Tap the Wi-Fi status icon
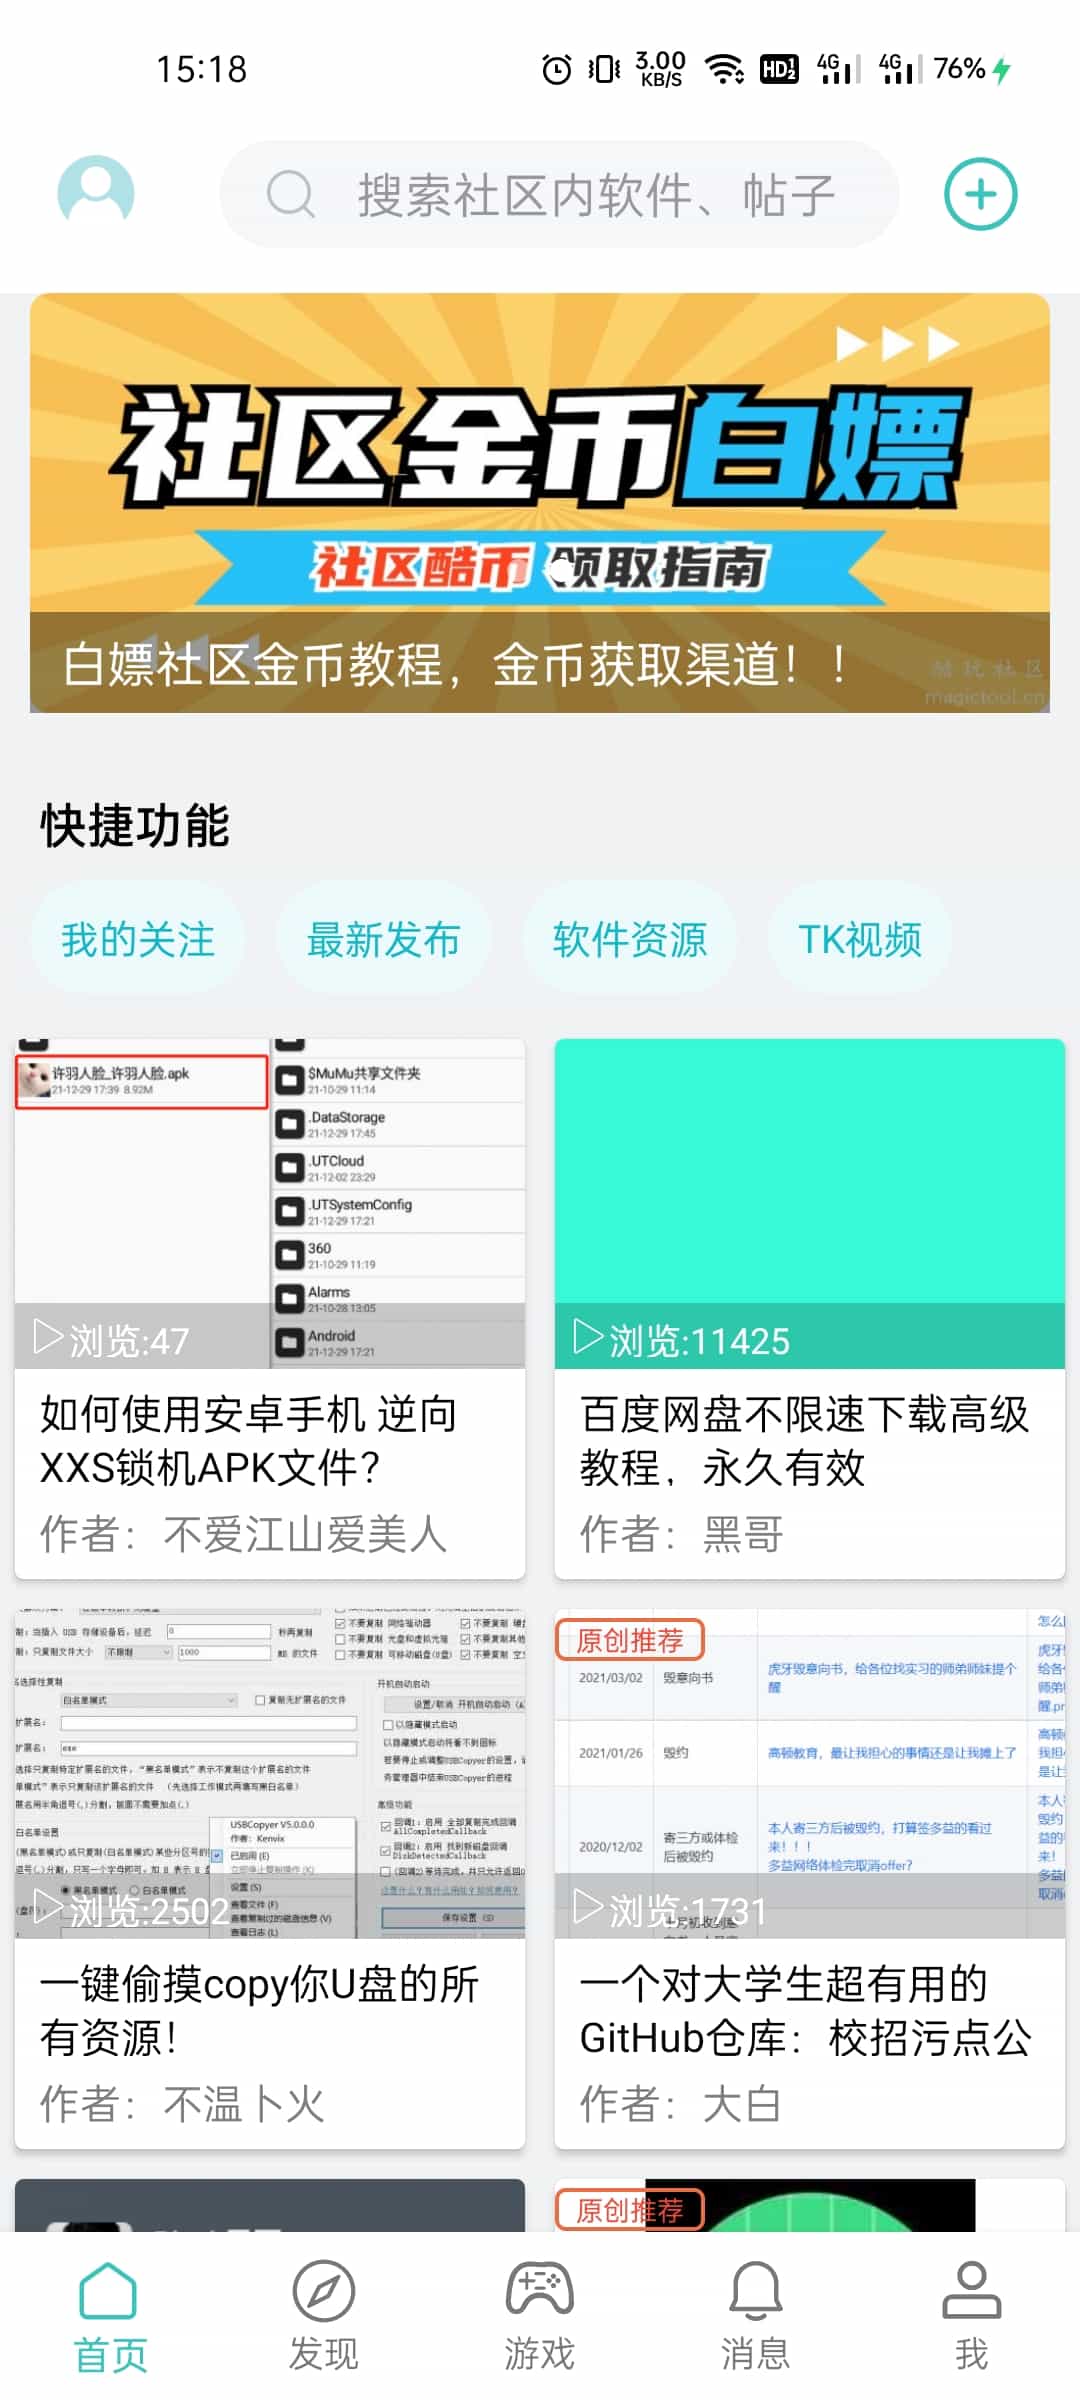The height and width of the screenshot is (2400, 1080). coord(725,69)
